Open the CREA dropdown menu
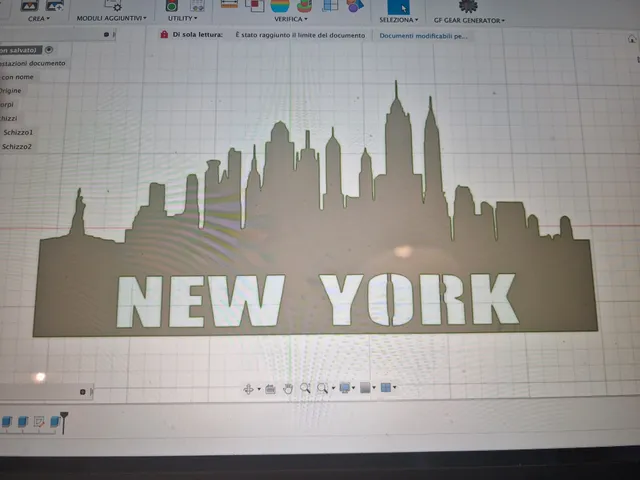 tap(39, 19)
